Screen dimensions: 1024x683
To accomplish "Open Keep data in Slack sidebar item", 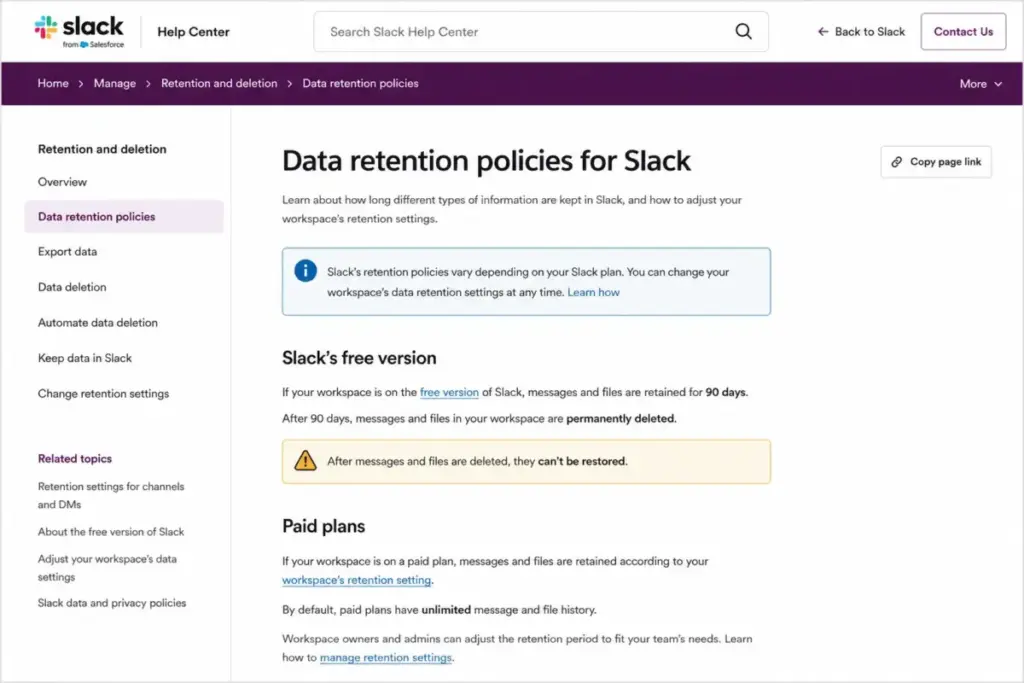I will [85, 358].
